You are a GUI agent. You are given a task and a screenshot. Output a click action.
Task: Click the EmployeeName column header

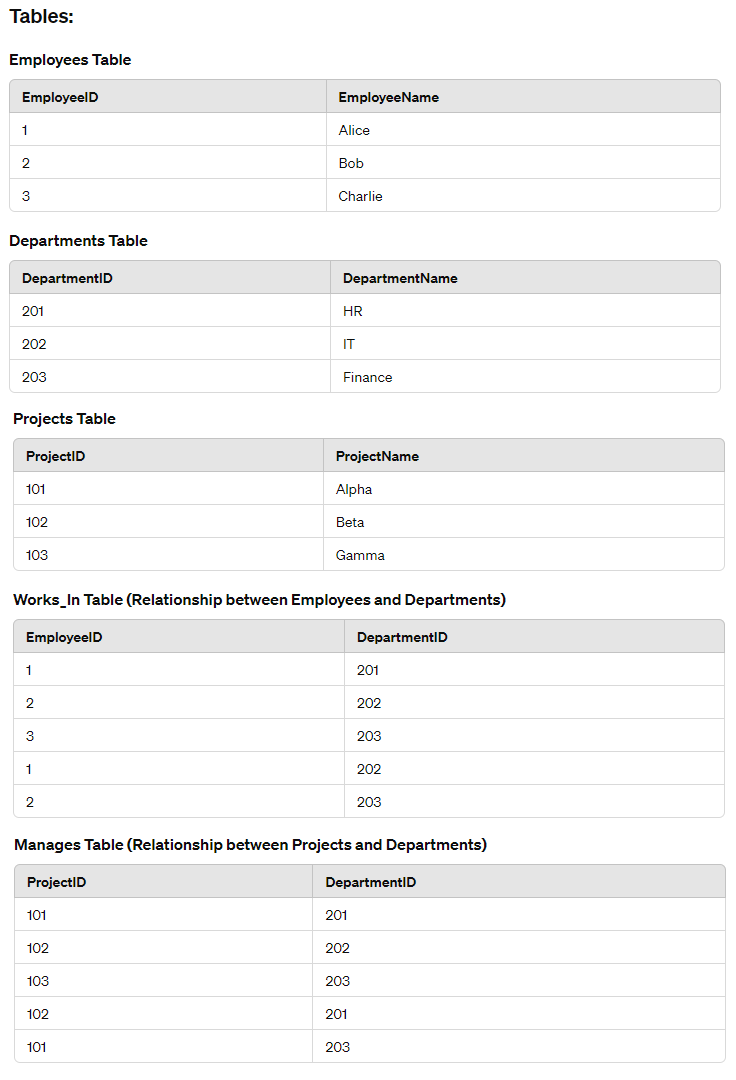click(x=388, y=97)
